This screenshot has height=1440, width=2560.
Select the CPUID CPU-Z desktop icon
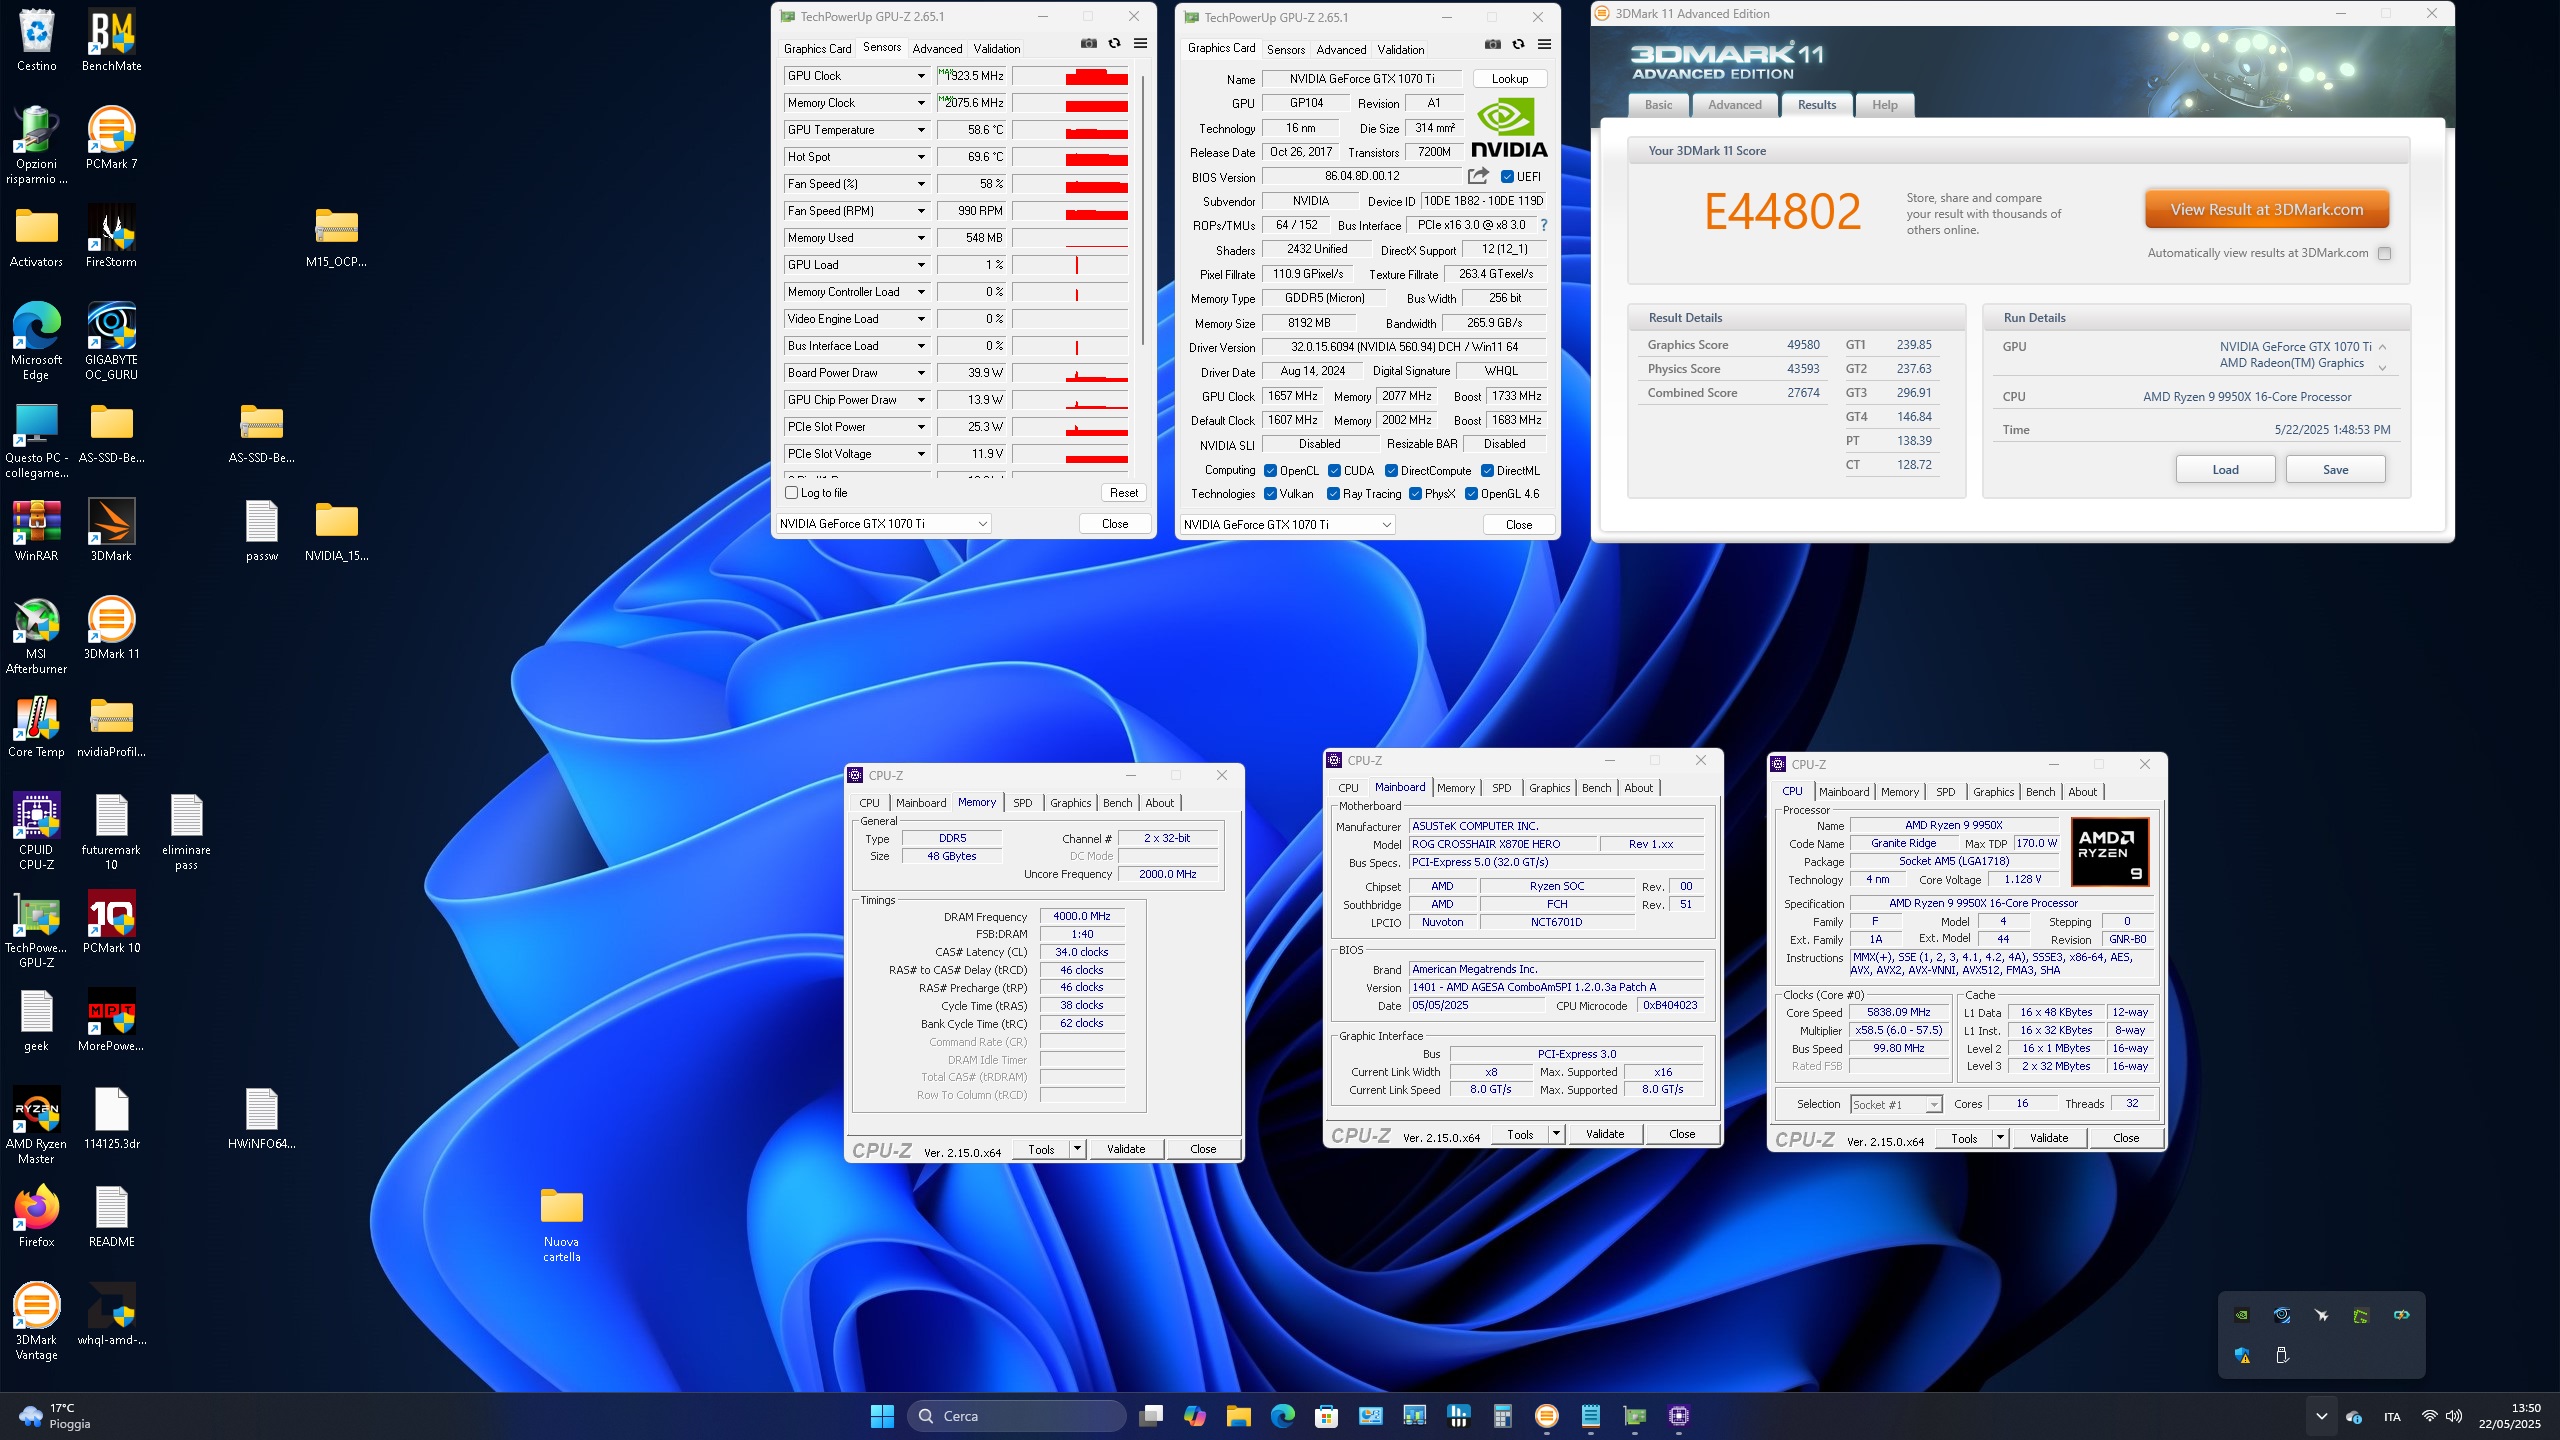pyautogui.click(x=37, y=831)
